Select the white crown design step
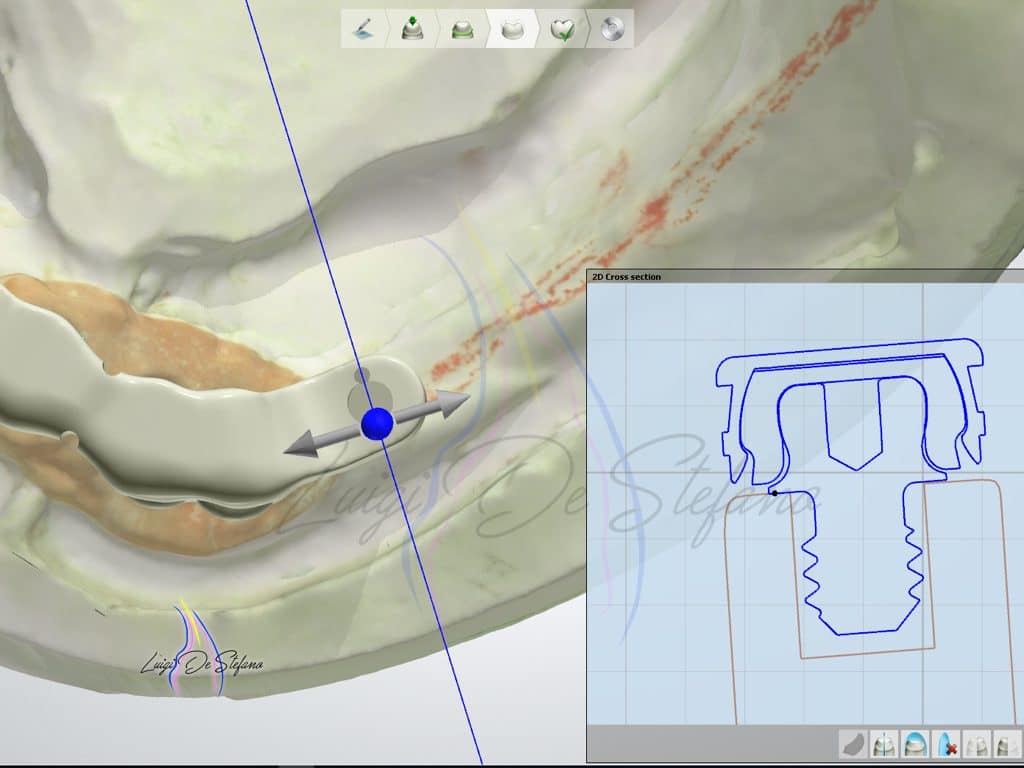Screen dimensions: 1024x768 (512, 30)
